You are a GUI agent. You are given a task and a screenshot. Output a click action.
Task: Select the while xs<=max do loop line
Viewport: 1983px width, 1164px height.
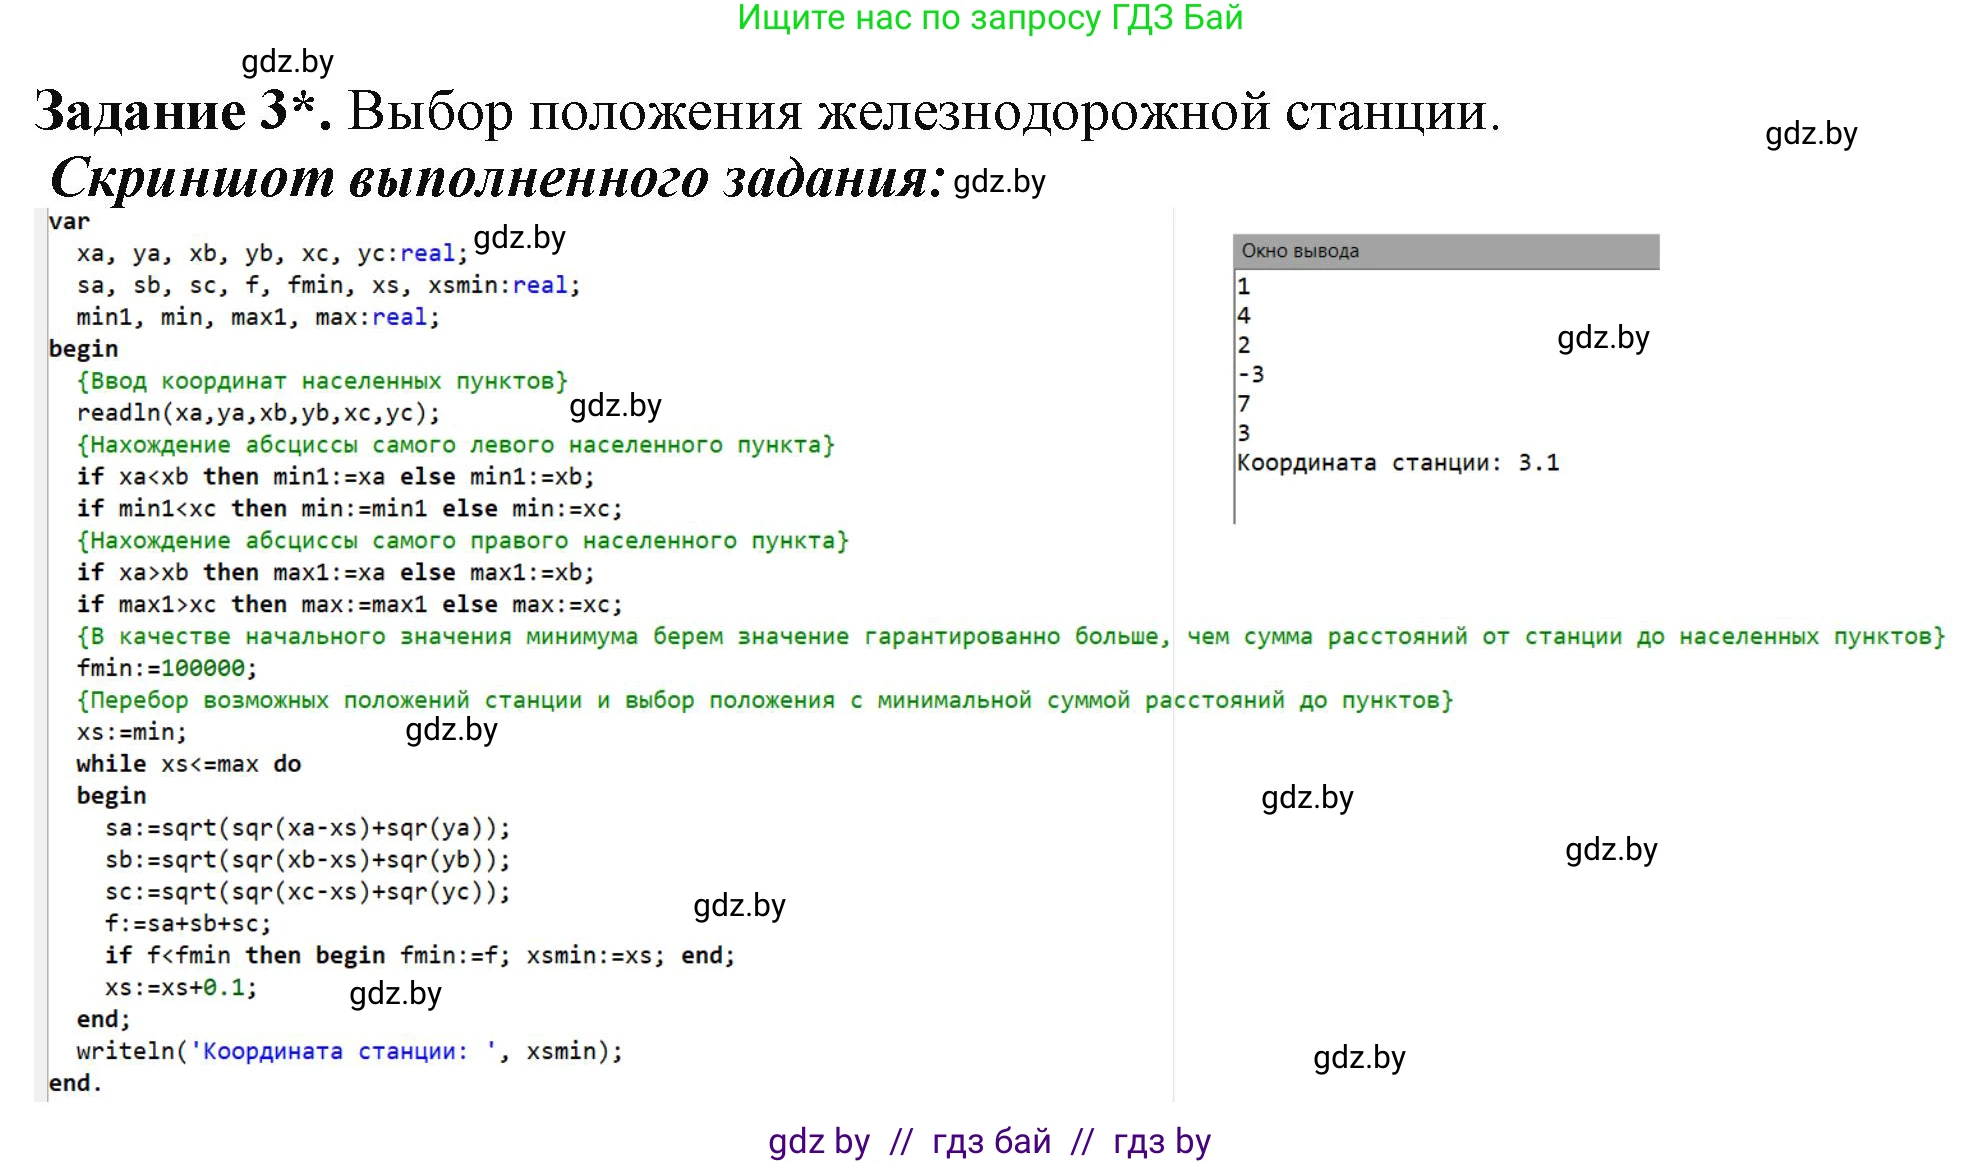tap(190, 763)
